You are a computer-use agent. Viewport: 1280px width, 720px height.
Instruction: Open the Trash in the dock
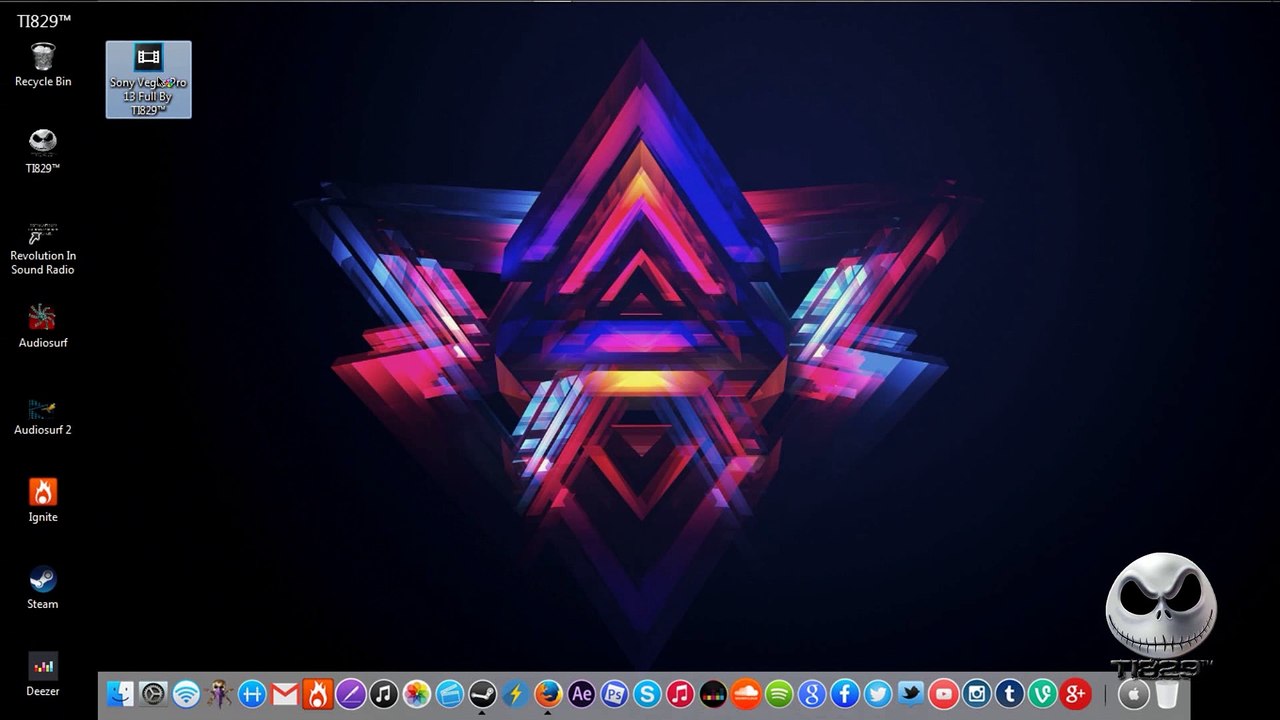1166,694
